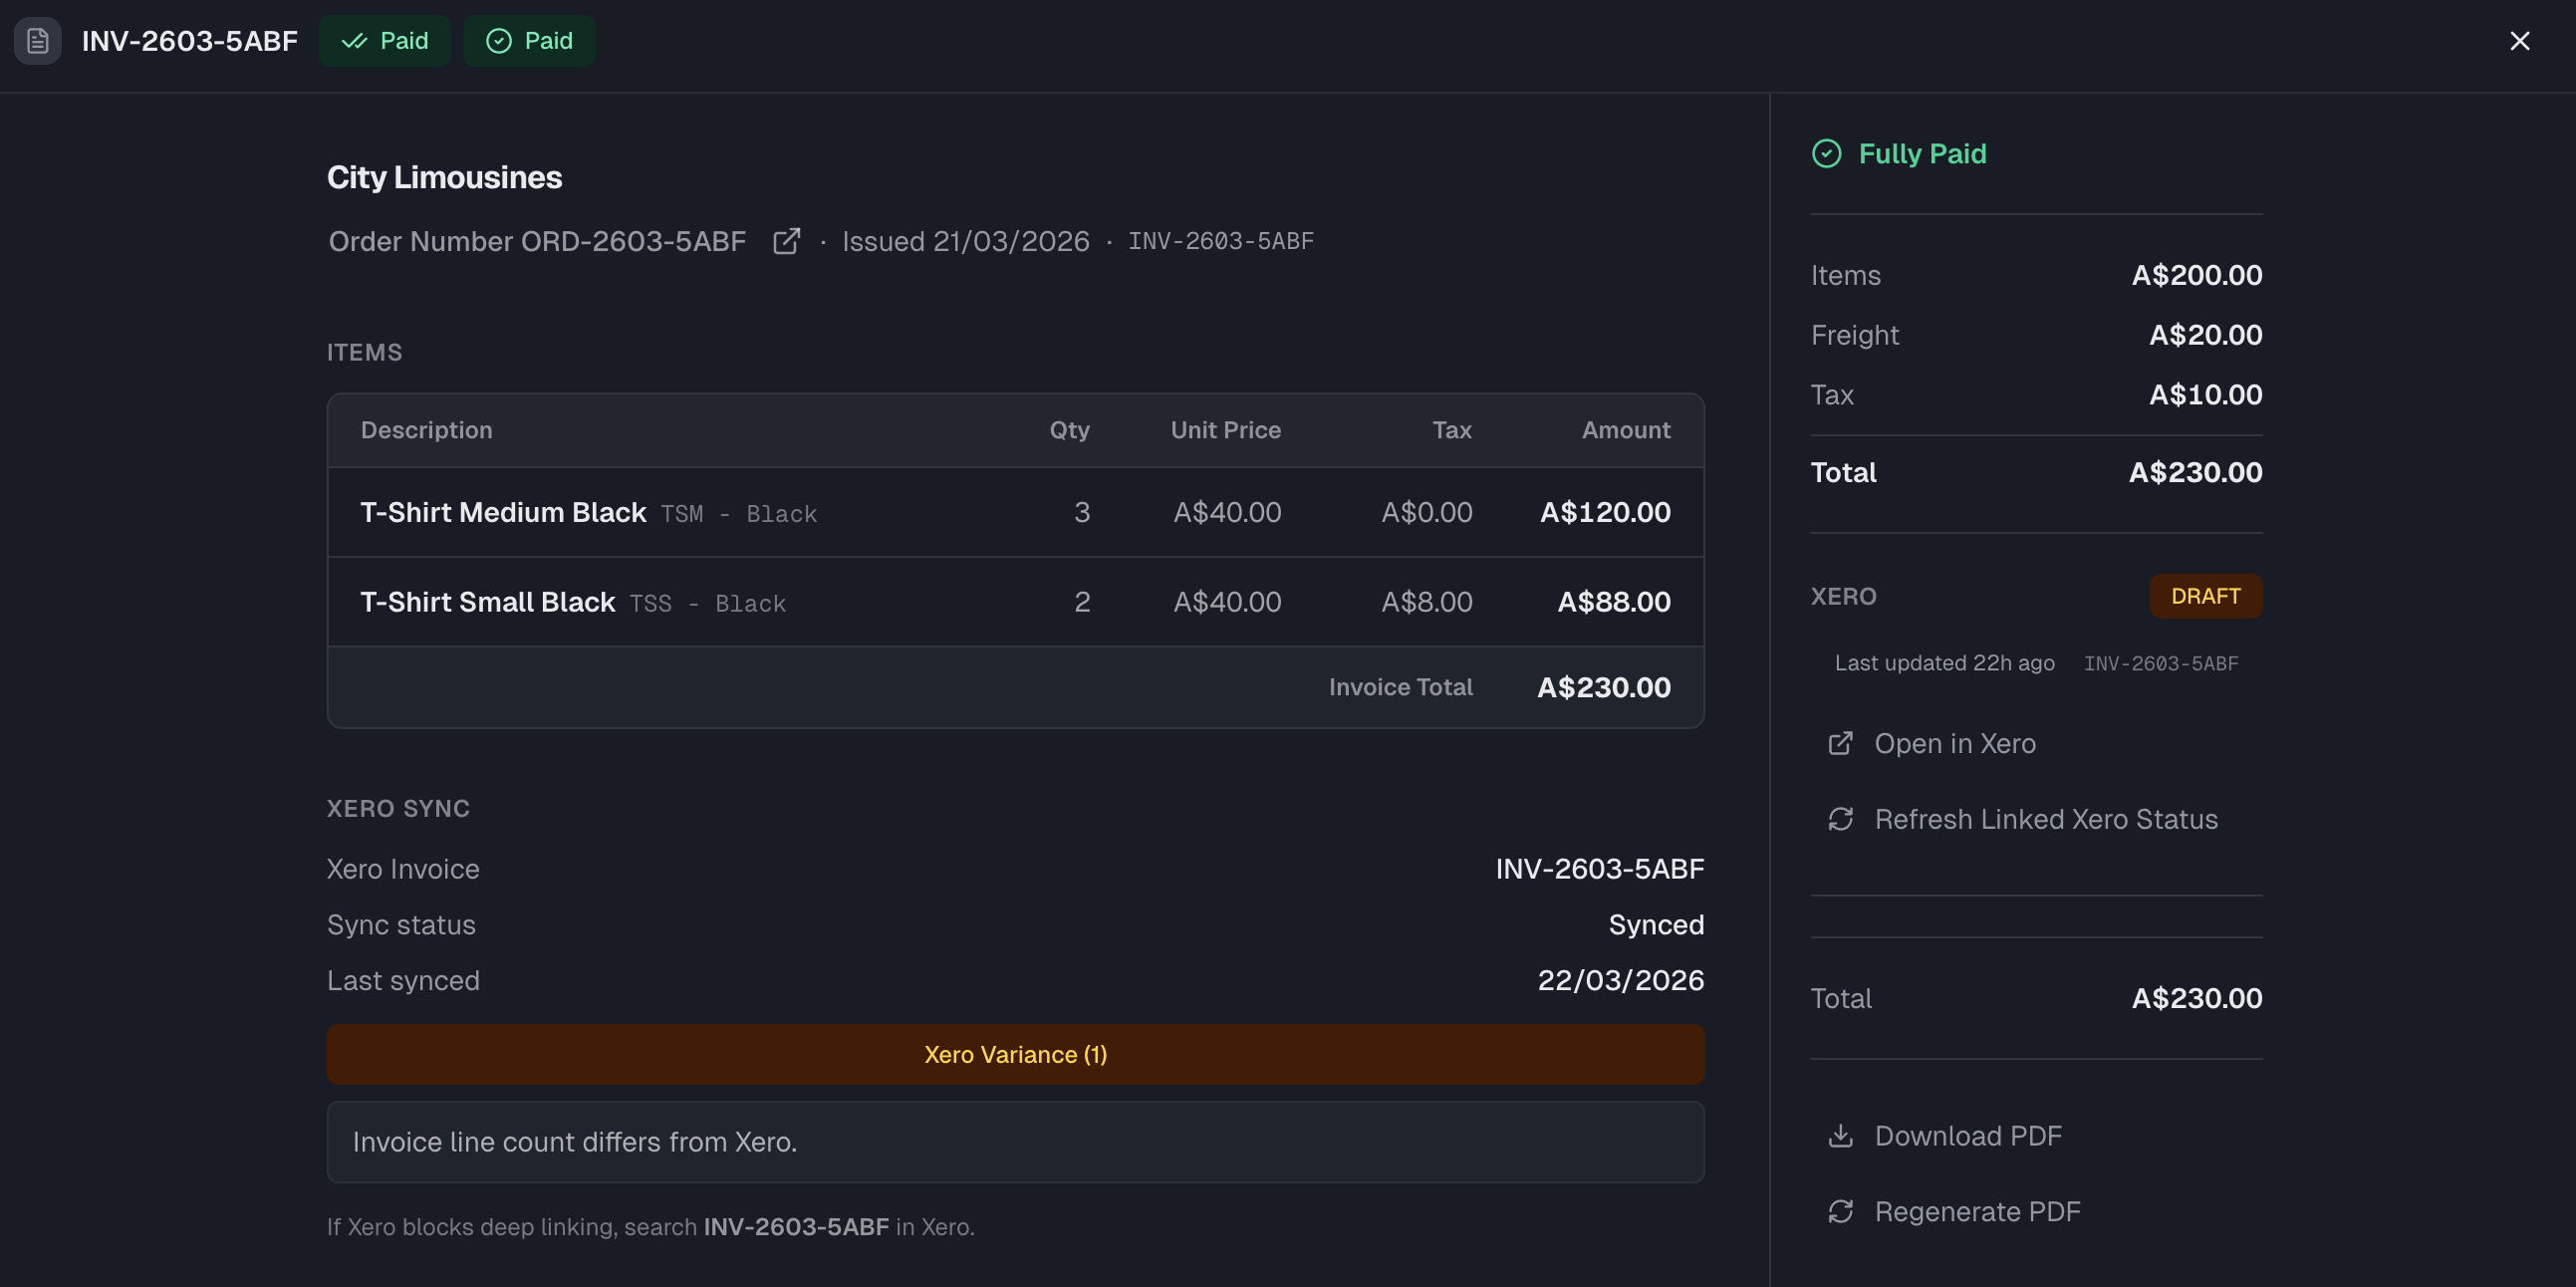Click the Unit Price column header
The image size is (2576, 1287).
(x=1225, y=430)
